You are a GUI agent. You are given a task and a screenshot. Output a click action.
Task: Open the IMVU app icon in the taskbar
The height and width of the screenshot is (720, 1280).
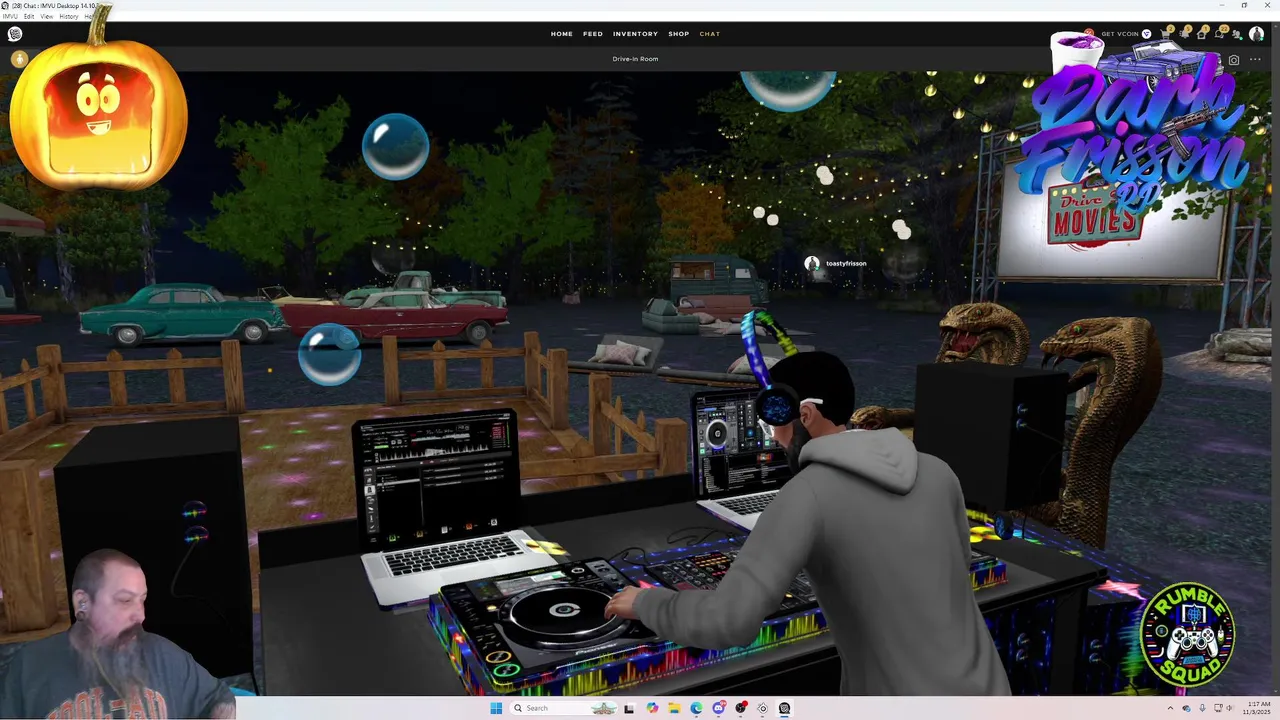tap(784, 708)
